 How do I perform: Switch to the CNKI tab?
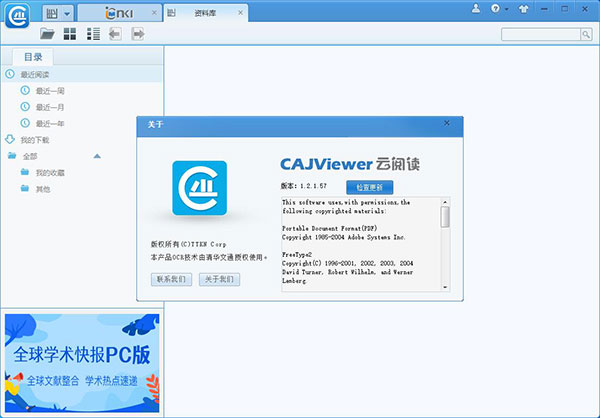119,13
